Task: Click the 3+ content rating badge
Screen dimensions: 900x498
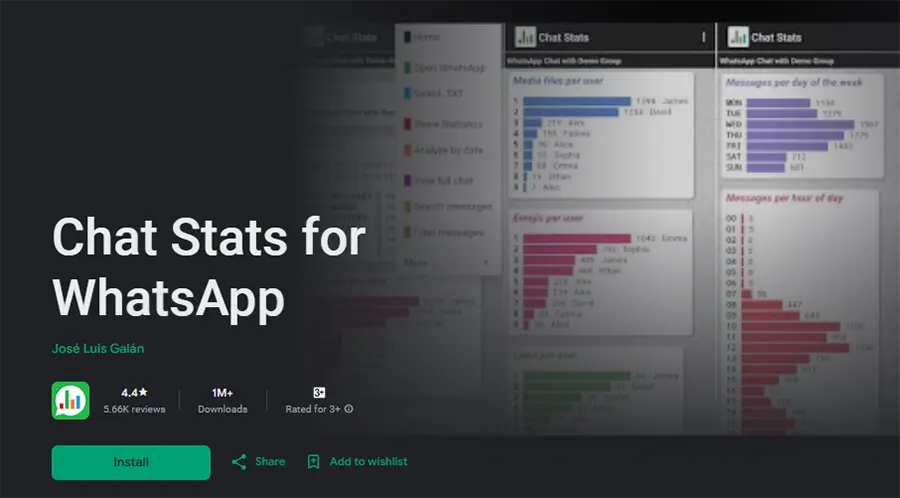Action: coord(319,392)
